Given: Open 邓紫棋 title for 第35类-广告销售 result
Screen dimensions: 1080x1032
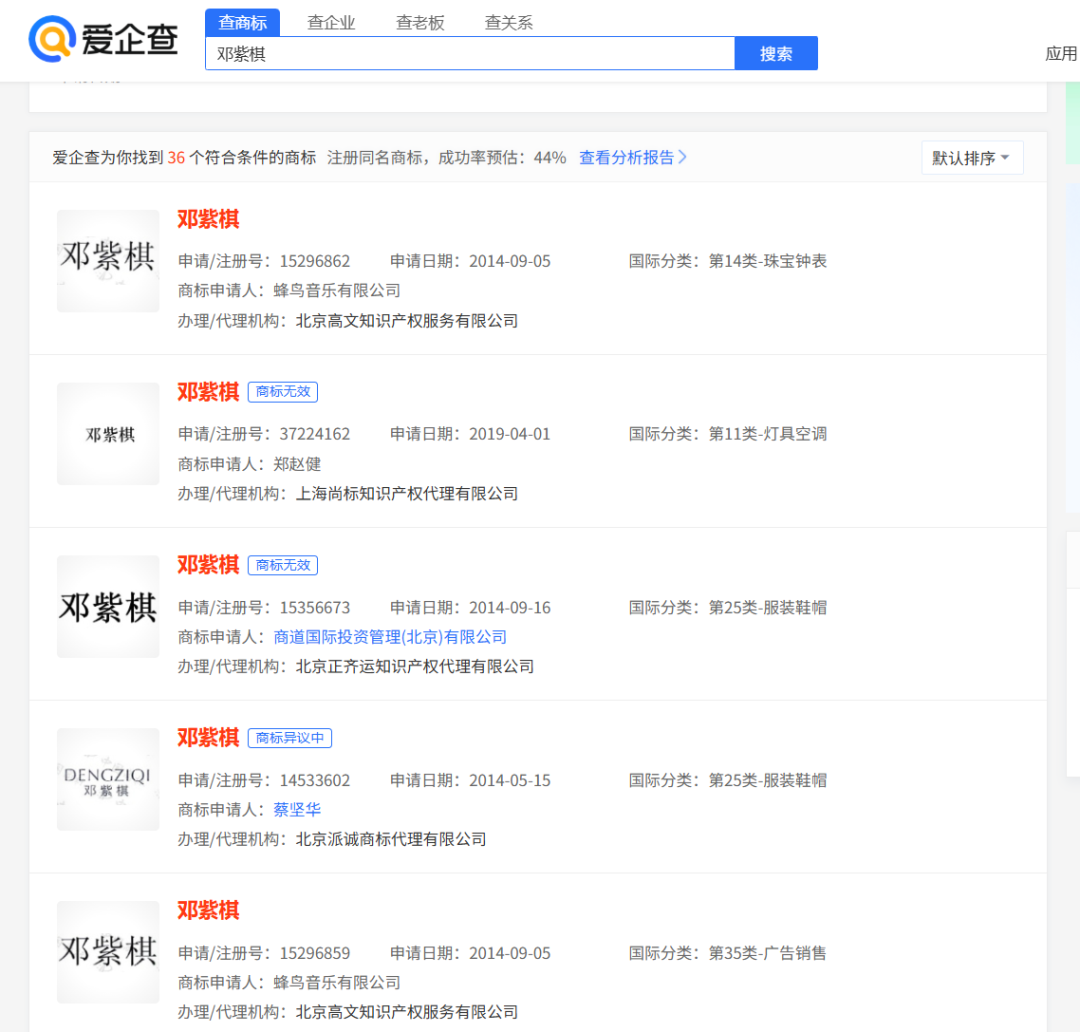Looking at the screenshot, I should tap(208, 911).
